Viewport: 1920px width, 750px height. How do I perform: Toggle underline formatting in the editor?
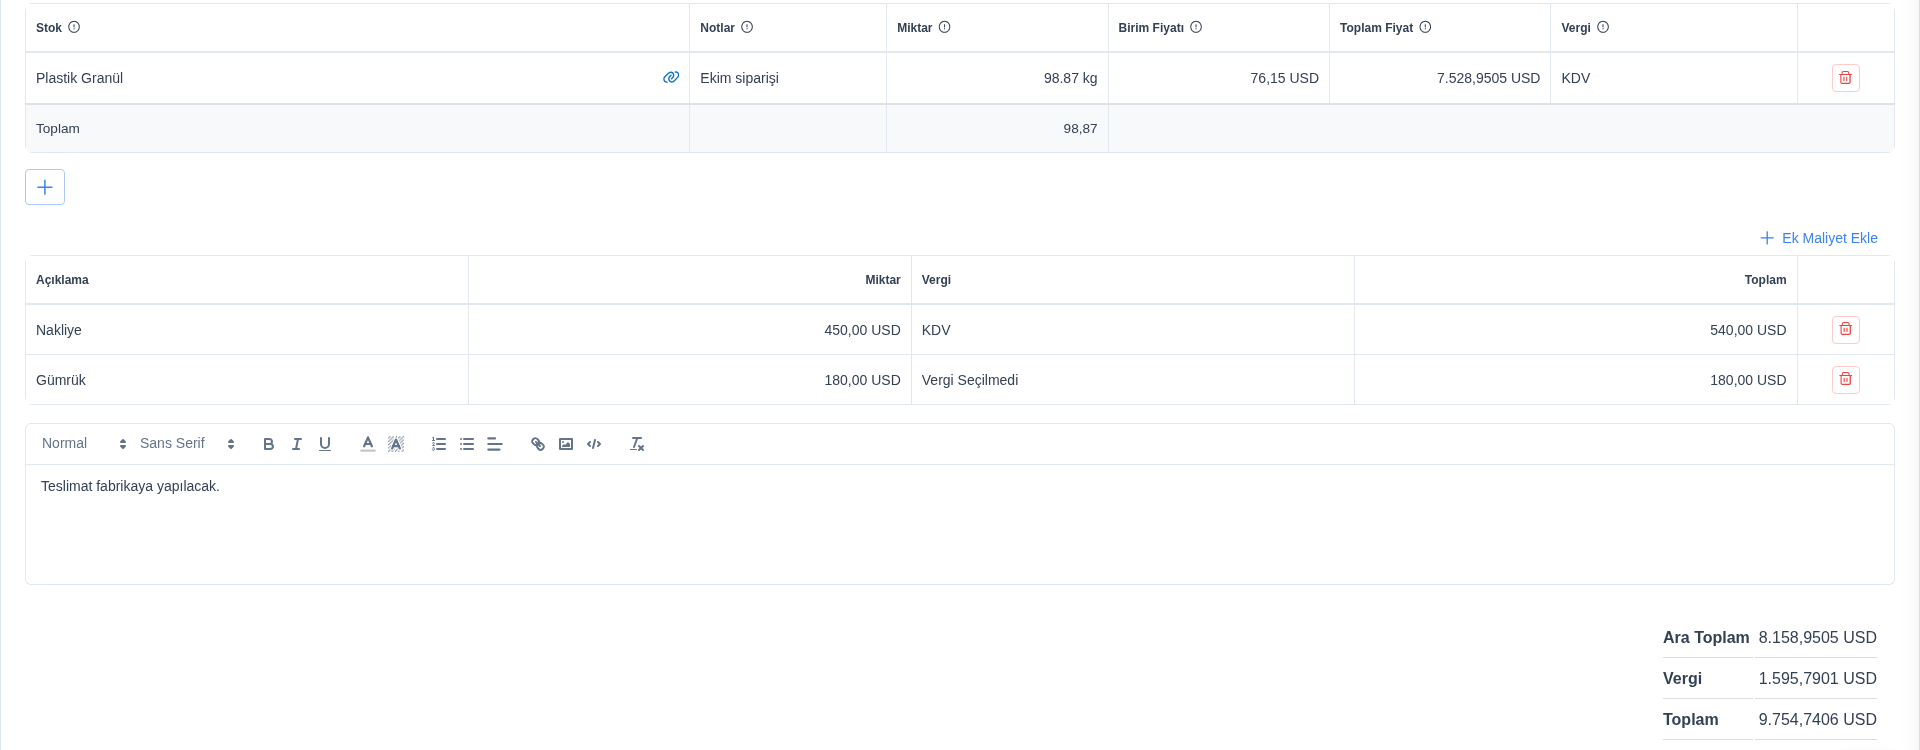[324, 444]
